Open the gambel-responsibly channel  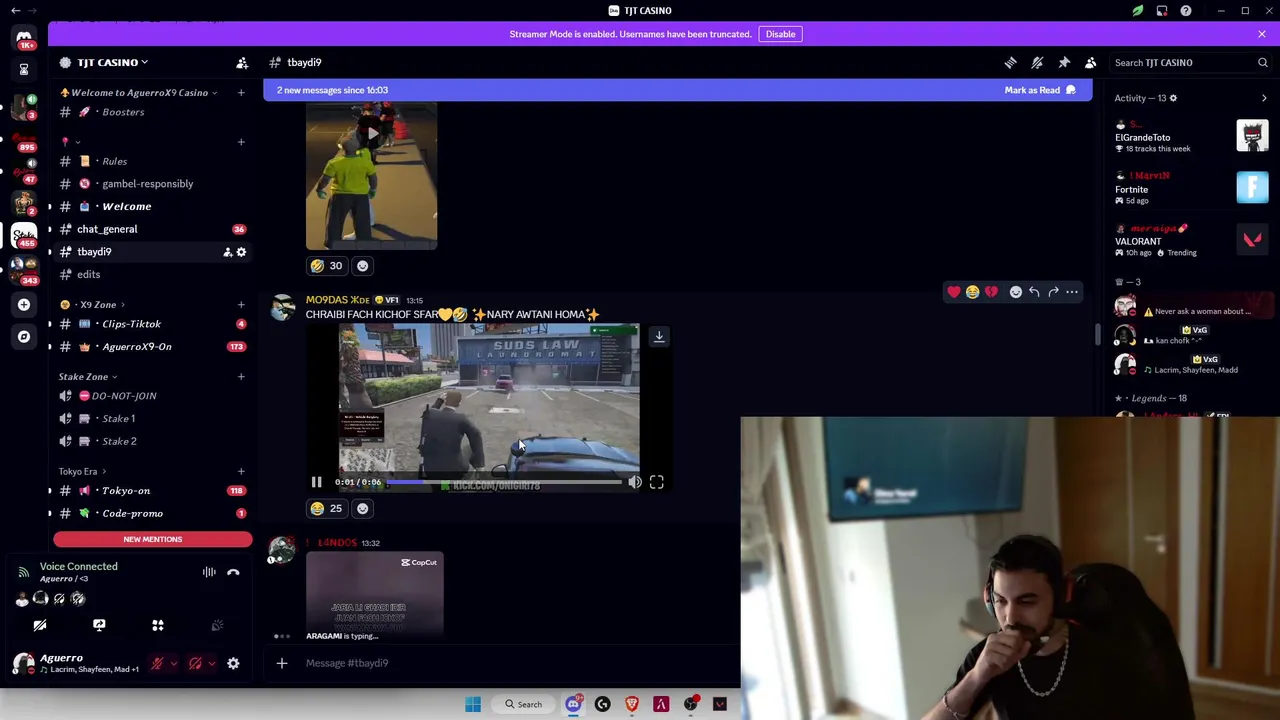pyautogui.click(x=153, y=184)
